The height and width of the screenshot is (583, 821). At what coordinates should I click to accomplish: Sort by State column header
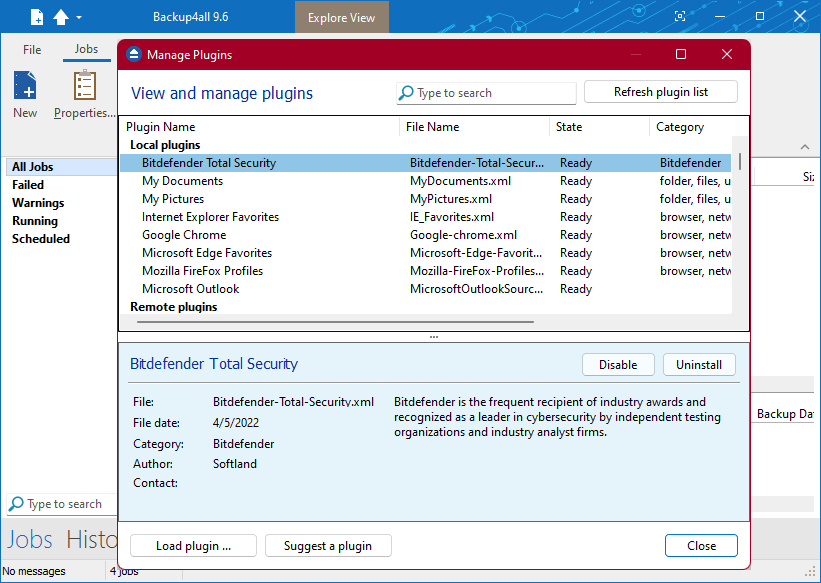[599, 127]
